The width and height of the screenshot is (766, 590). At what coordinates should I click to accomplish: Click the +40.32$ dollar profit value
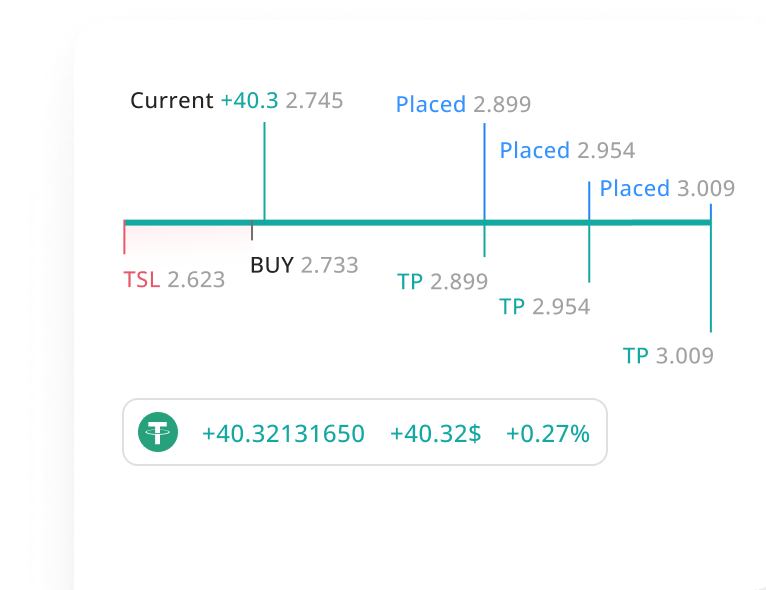click(435, 434)
